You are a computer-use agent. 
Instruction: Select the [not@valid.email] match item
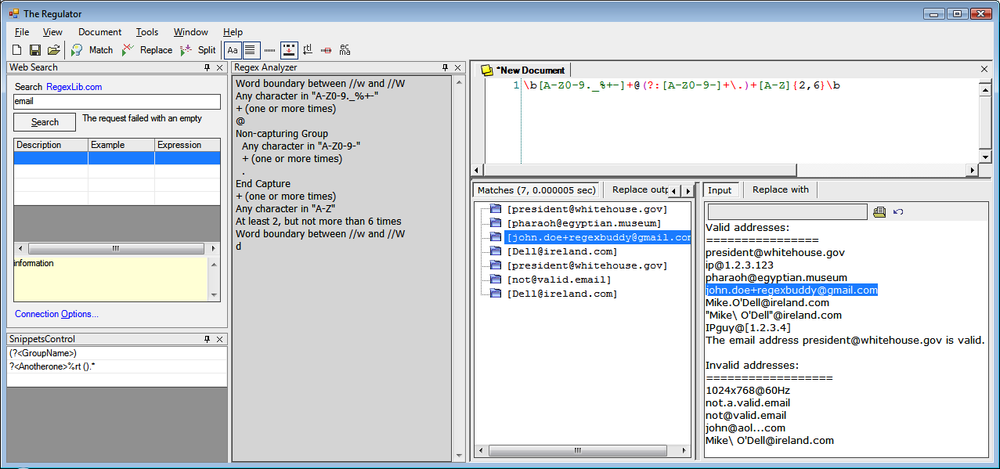(x=560, y=280)
